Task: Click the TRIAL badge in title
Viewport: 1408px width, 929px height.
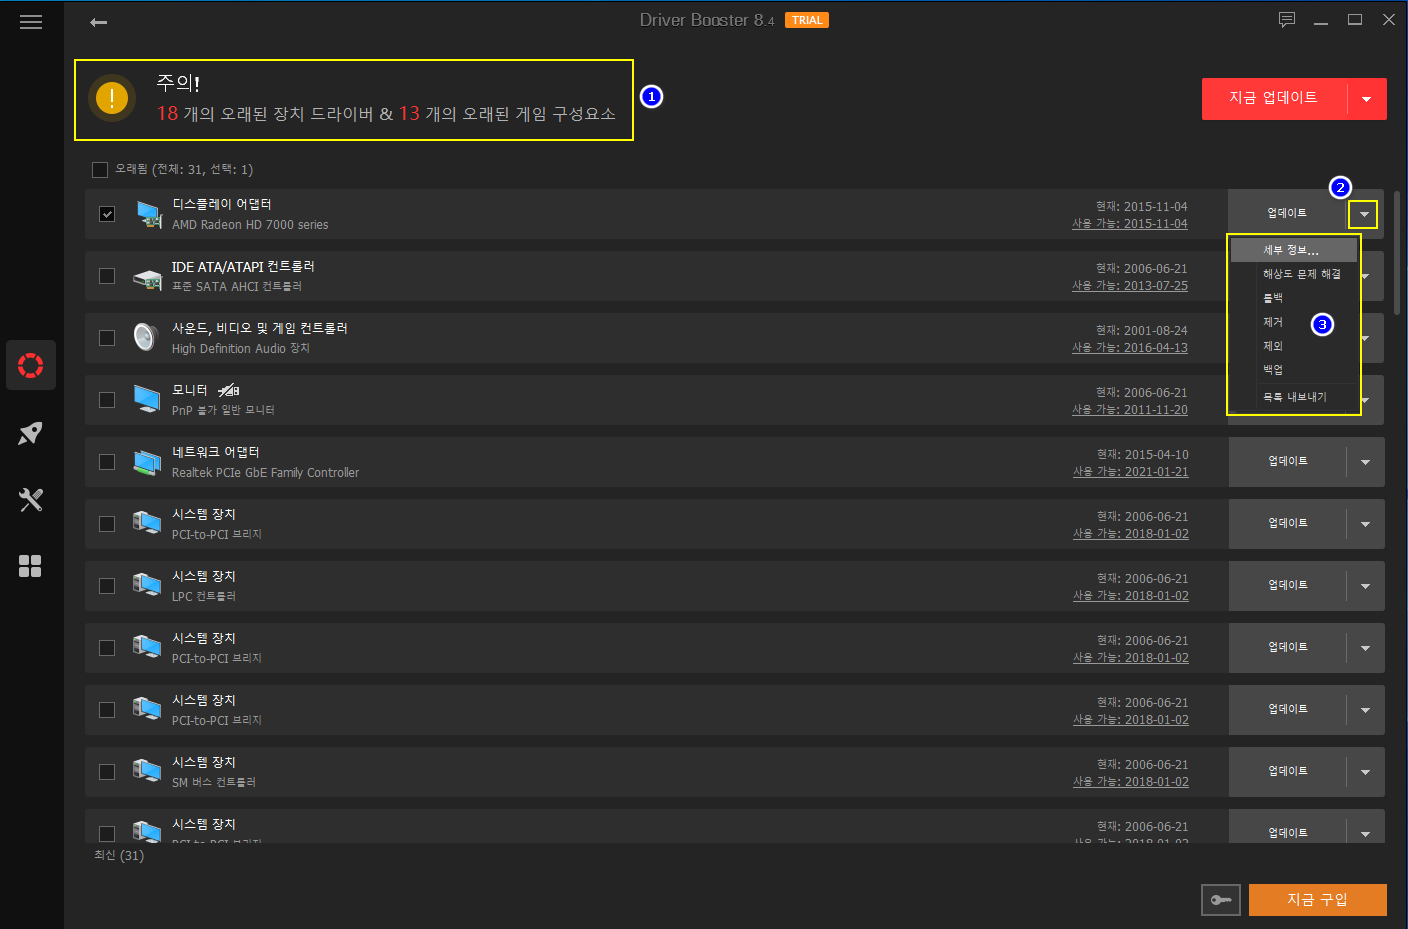Action: (807, 20)
